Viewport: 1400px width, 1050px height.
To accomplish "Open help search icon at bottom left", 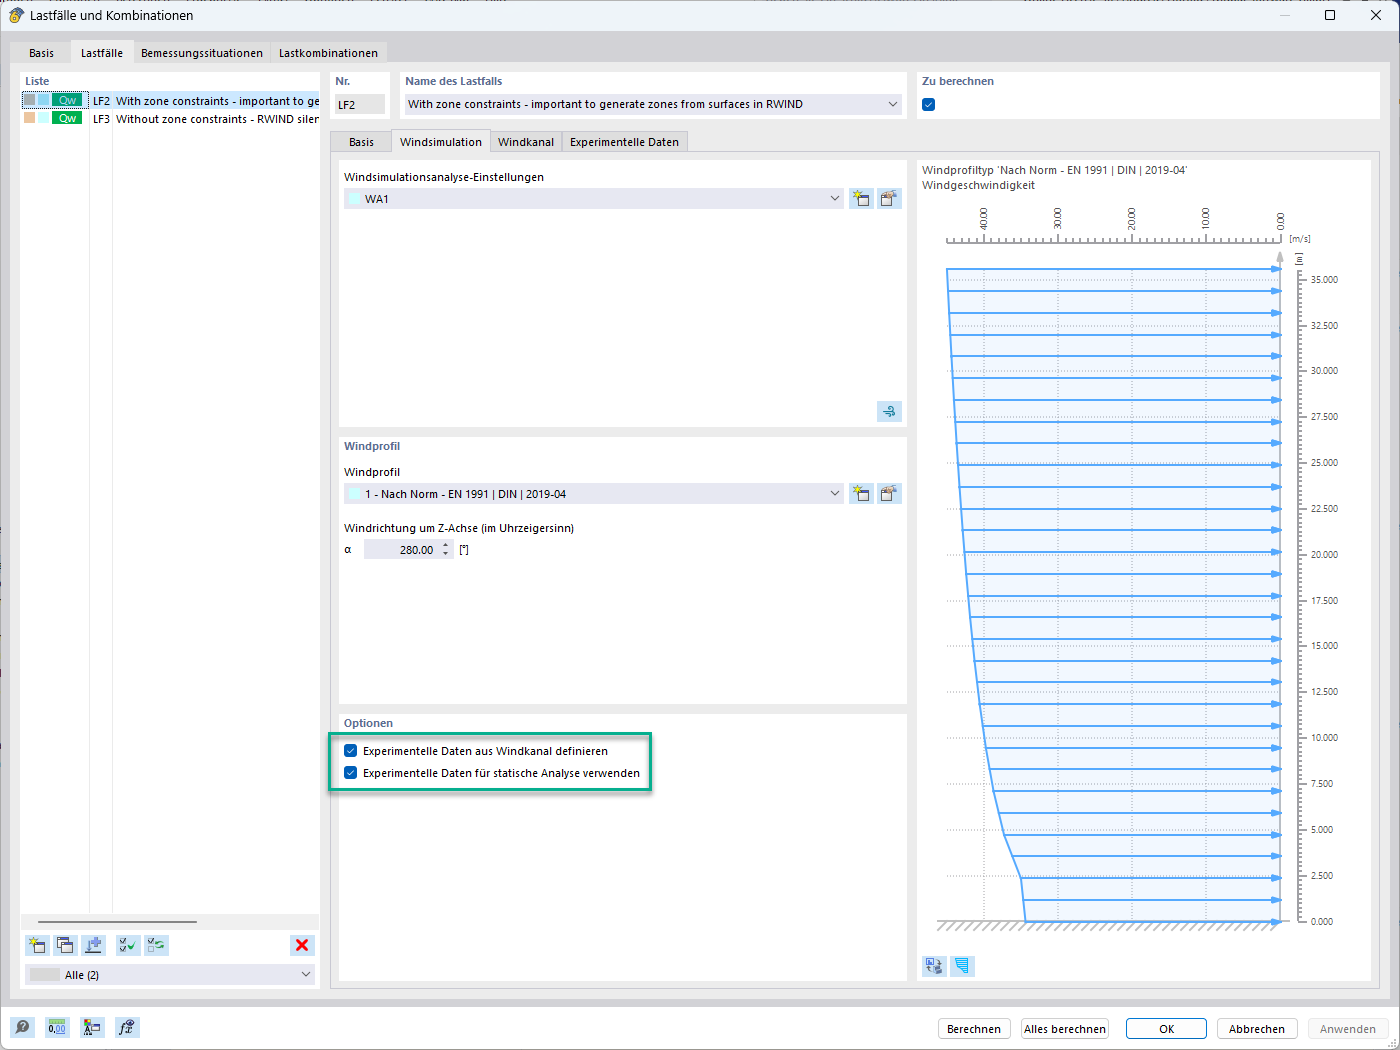I will [22, 1027].
